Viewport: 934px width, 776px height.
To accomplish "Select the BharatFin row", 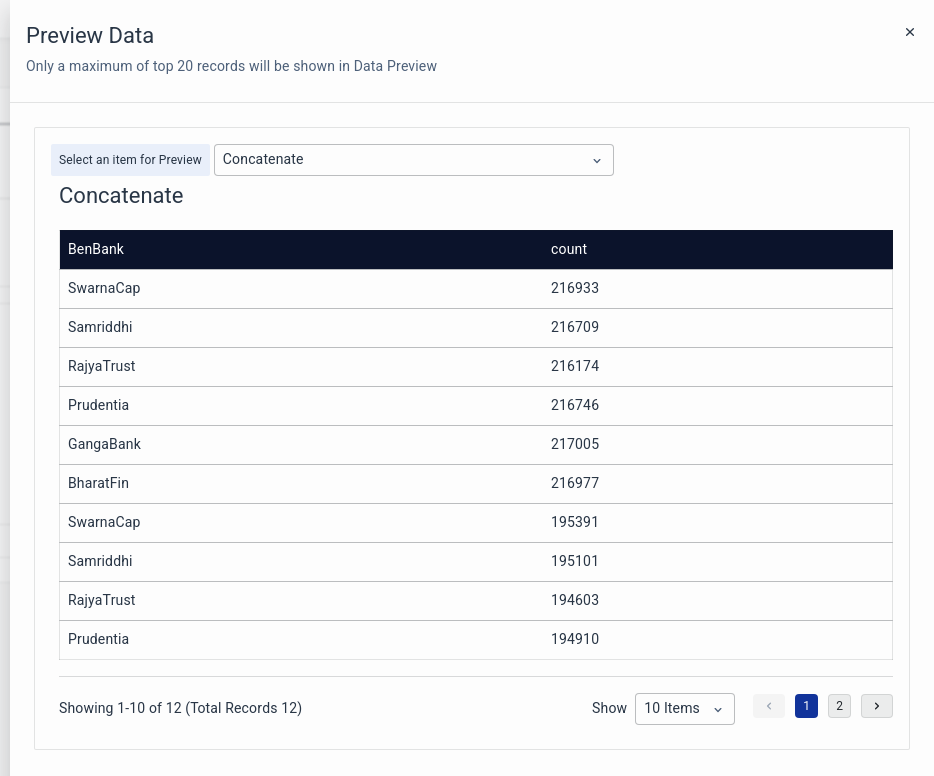I will pos(98,483).
